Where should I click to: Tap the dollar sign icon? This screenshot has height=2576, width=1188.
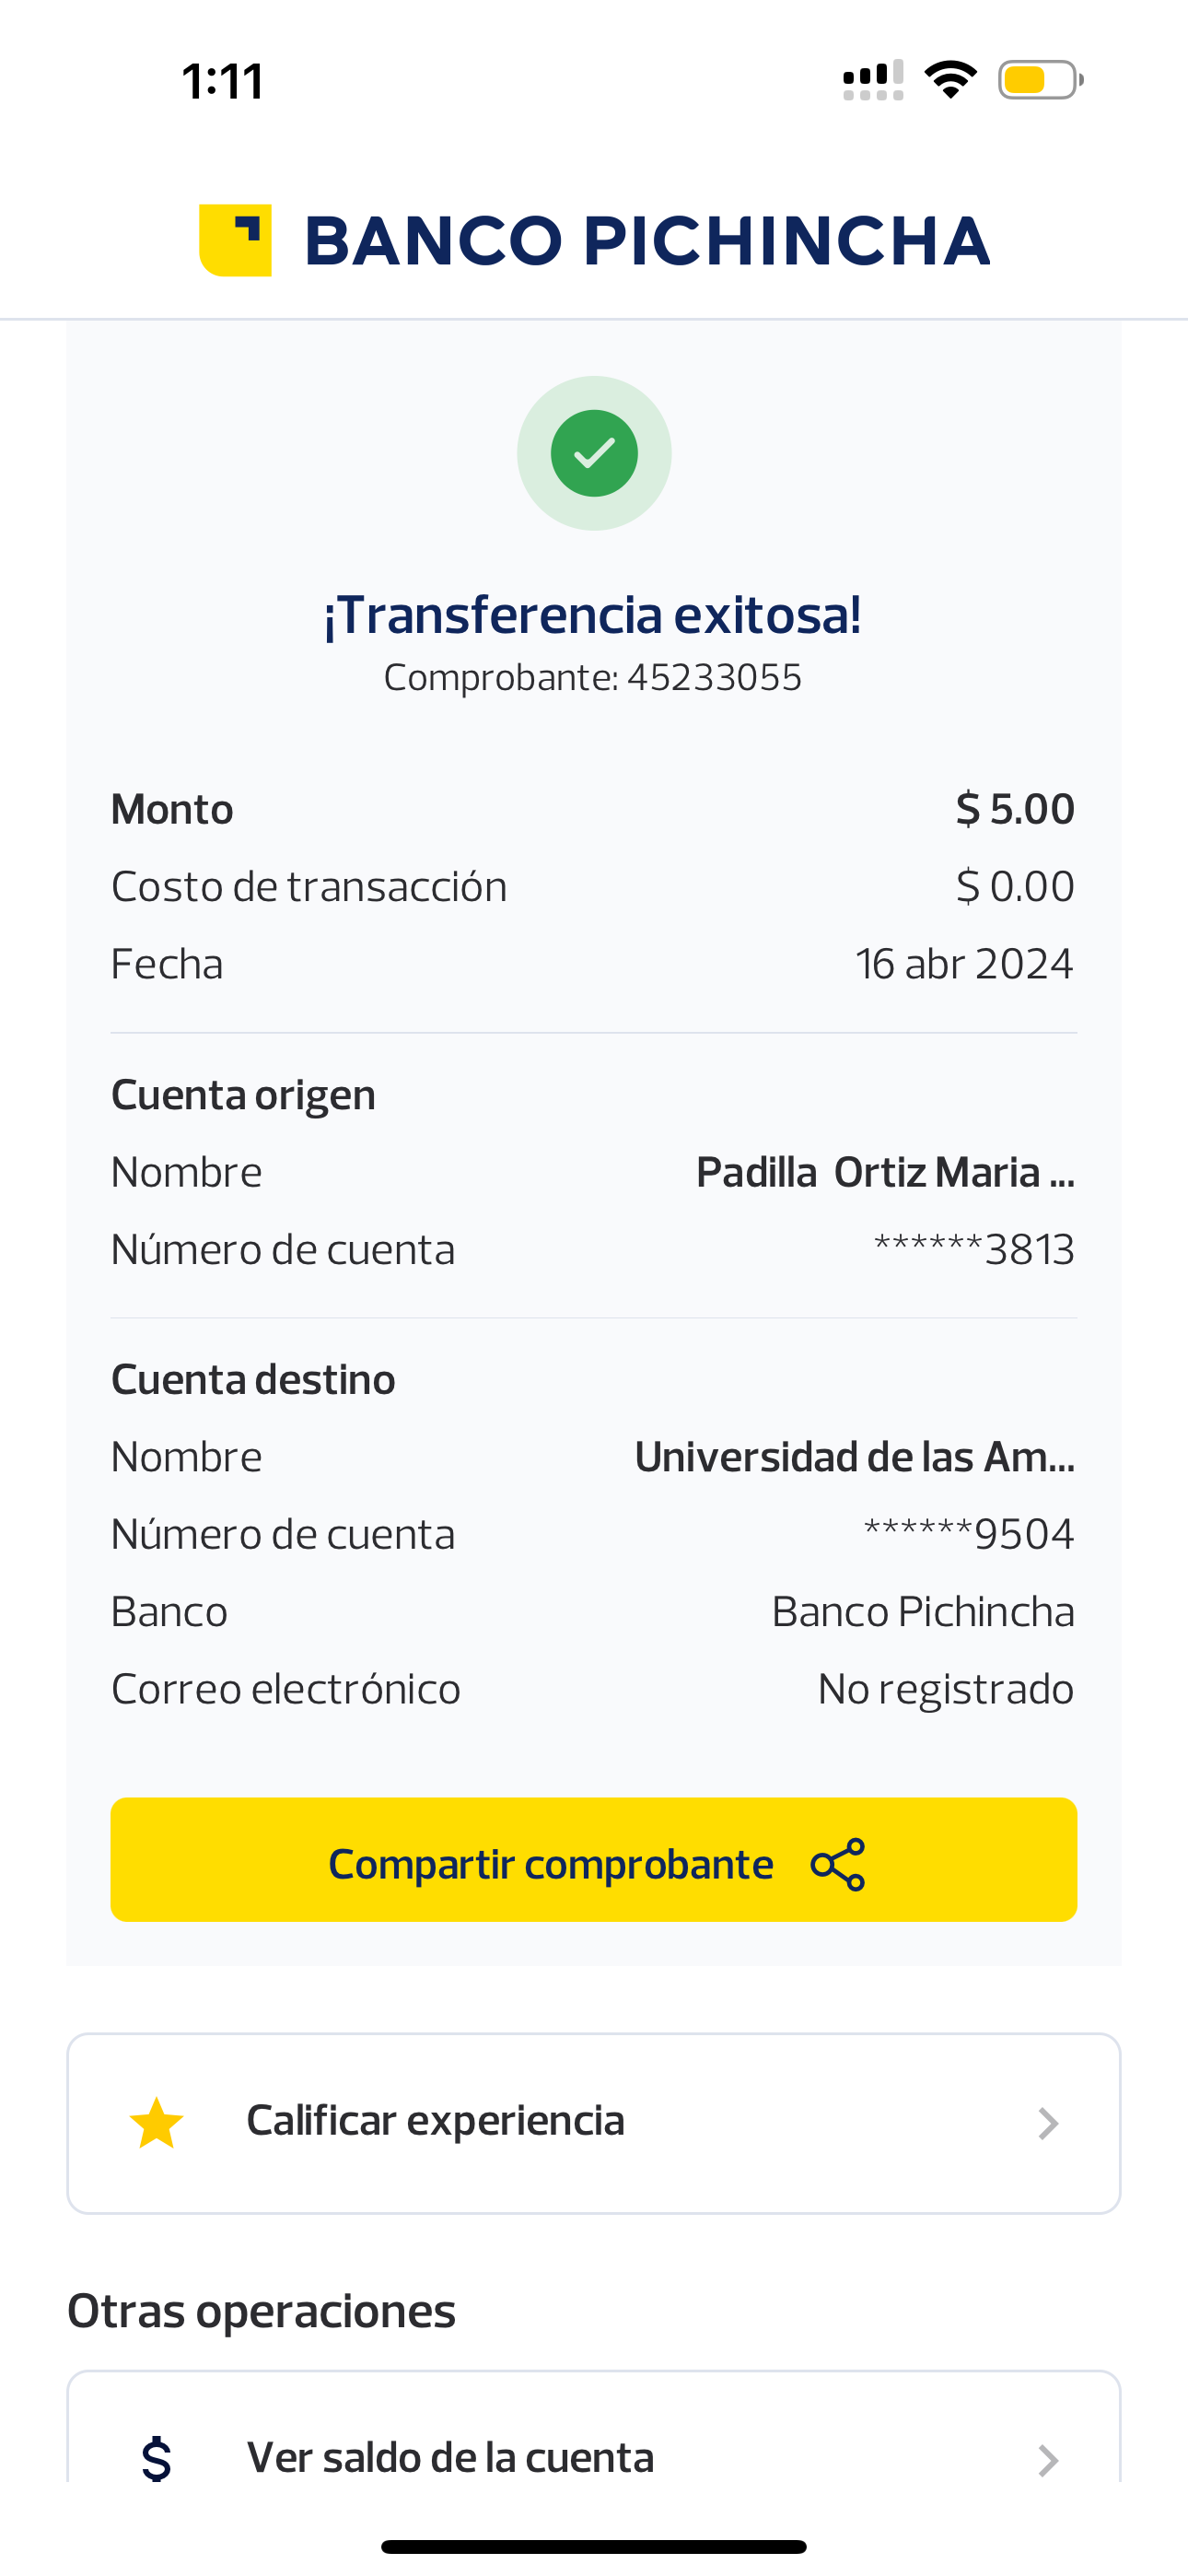tap(156, 2459)
